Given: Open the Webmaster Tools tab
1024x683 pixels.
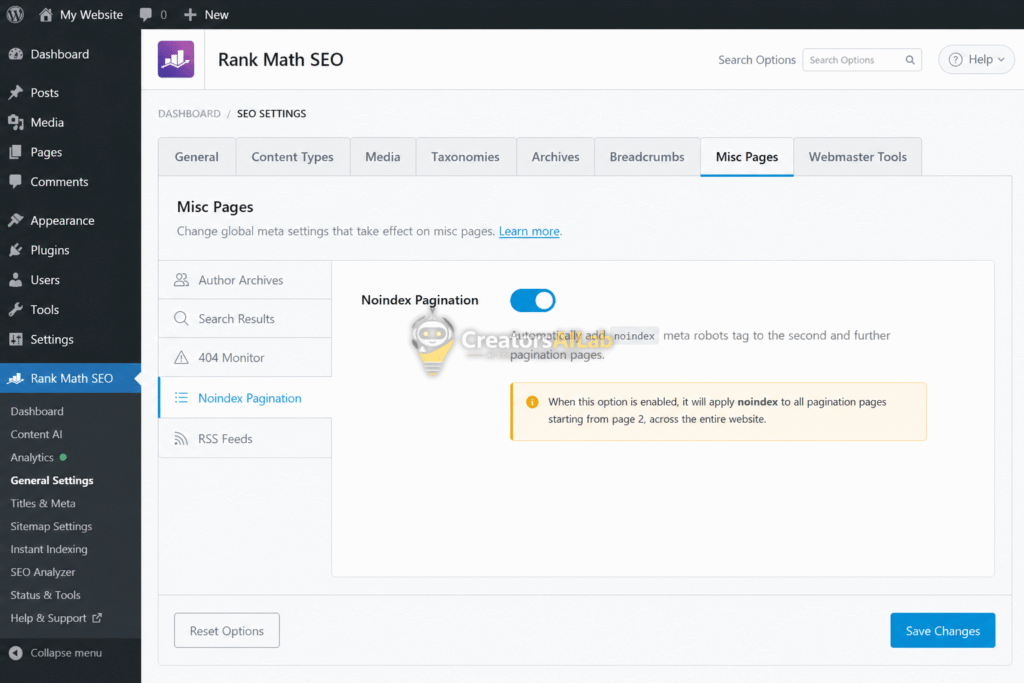Looking at the screenshot, I should click(x=857, y=157).
